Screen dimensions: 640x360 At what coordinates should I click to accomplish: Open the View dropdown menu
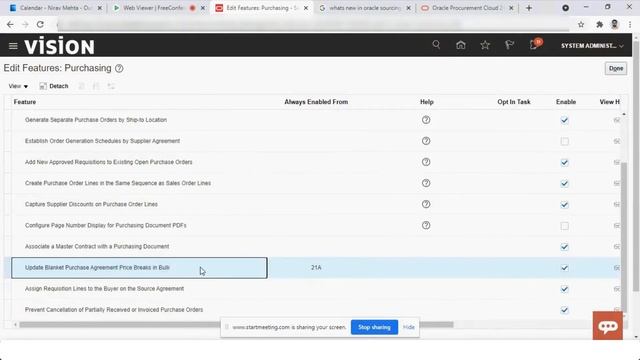(18, 86)
